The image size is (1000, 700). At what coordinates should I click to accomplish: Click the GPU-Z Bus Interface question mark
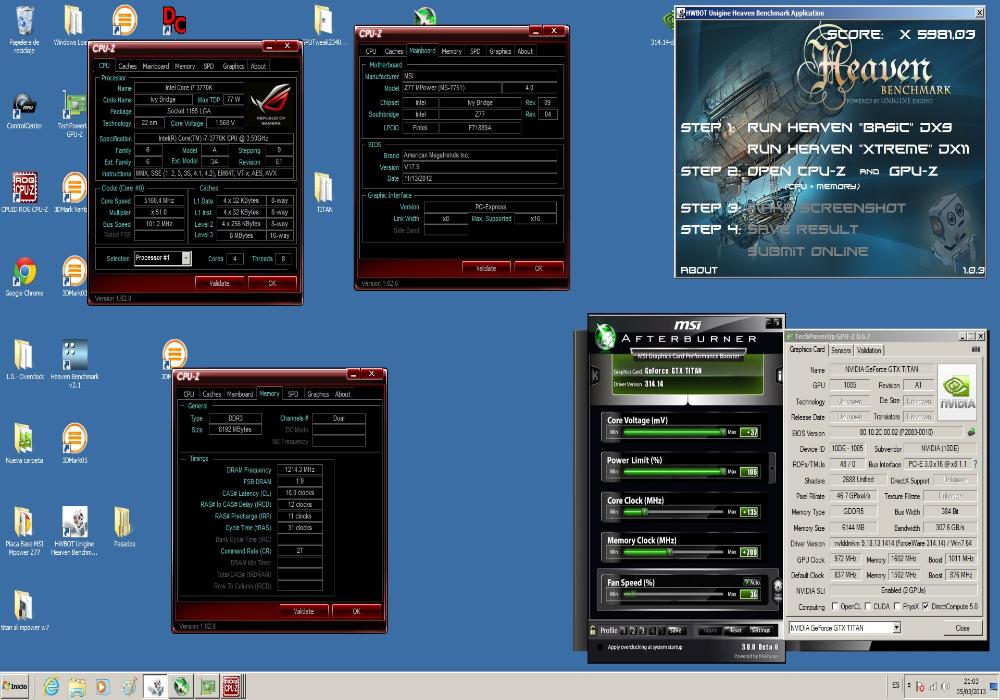pos(974,464)
